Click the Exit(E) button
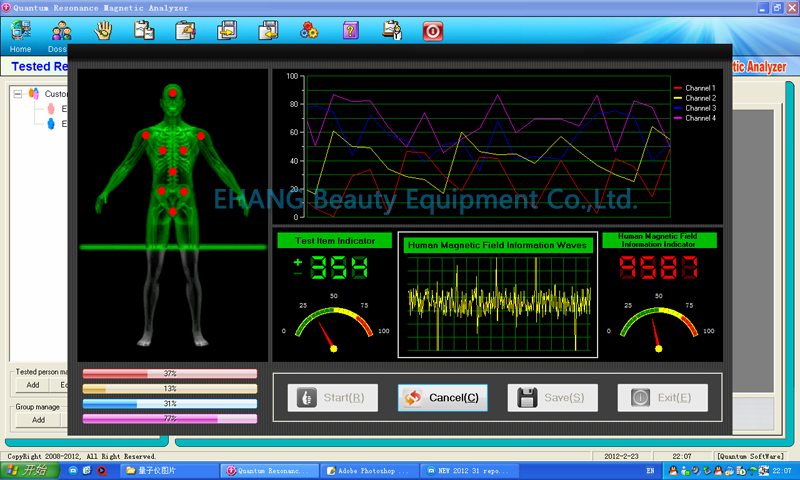Screen dimensions: 800x480 tap(662, 398)
